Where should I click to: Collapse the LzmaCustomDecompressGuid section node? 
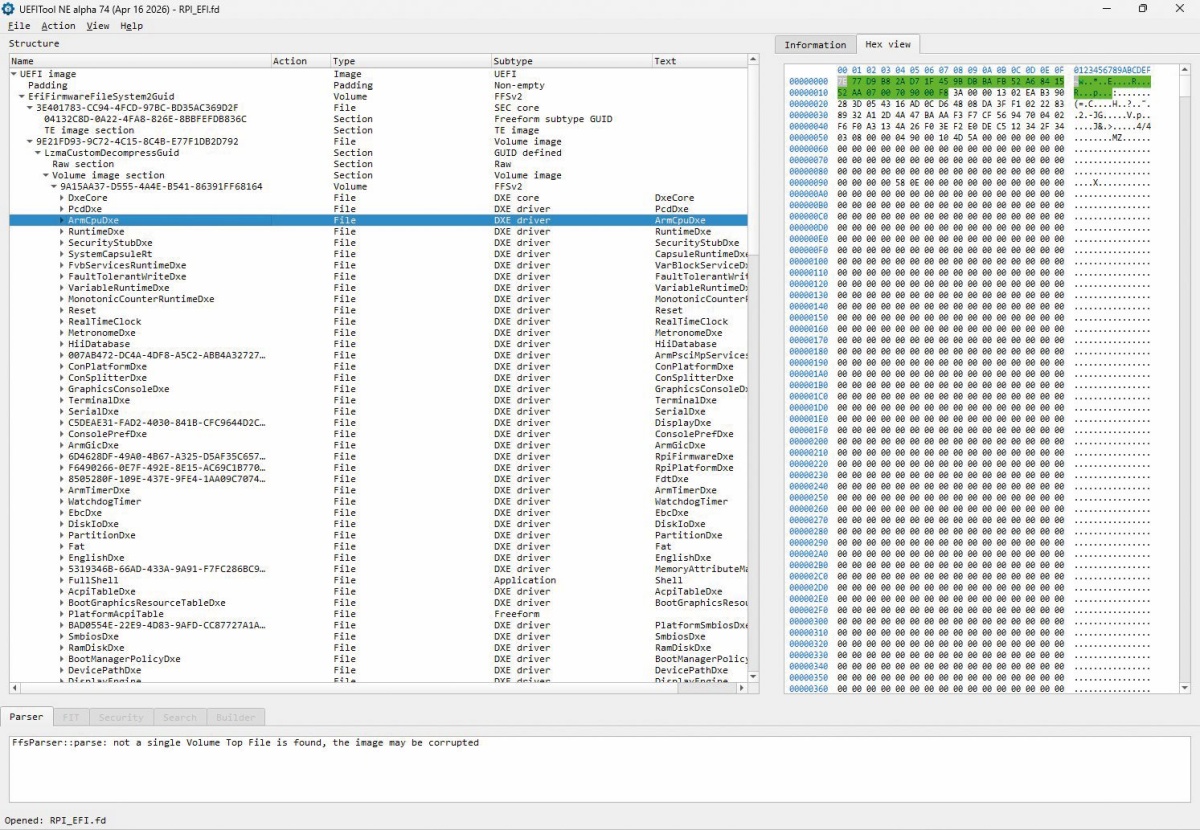[x=38, y=153]
